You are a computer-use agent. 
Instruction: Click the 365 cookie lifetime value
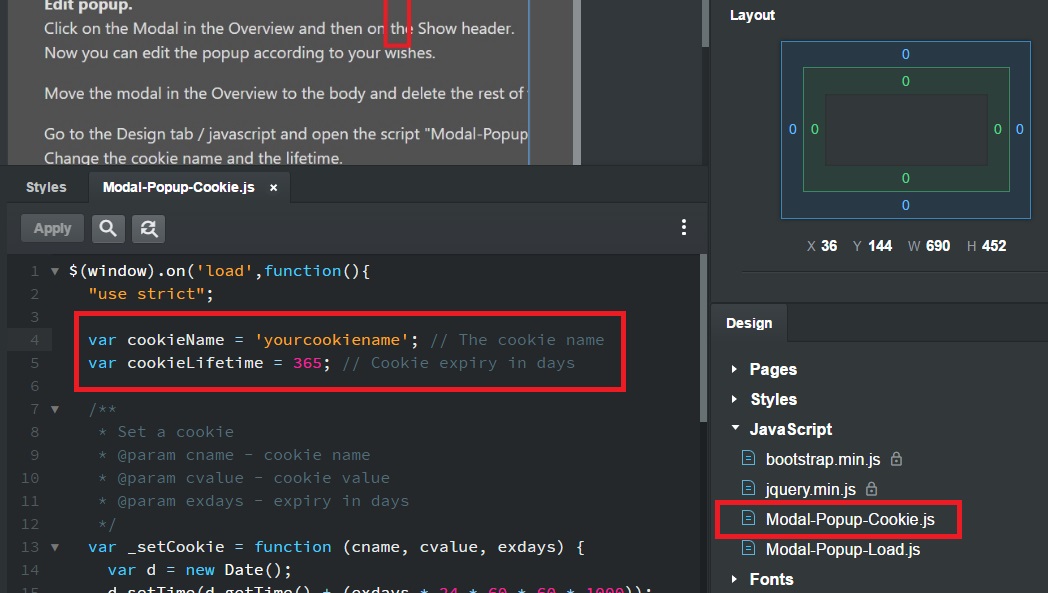tap(307, 363)
